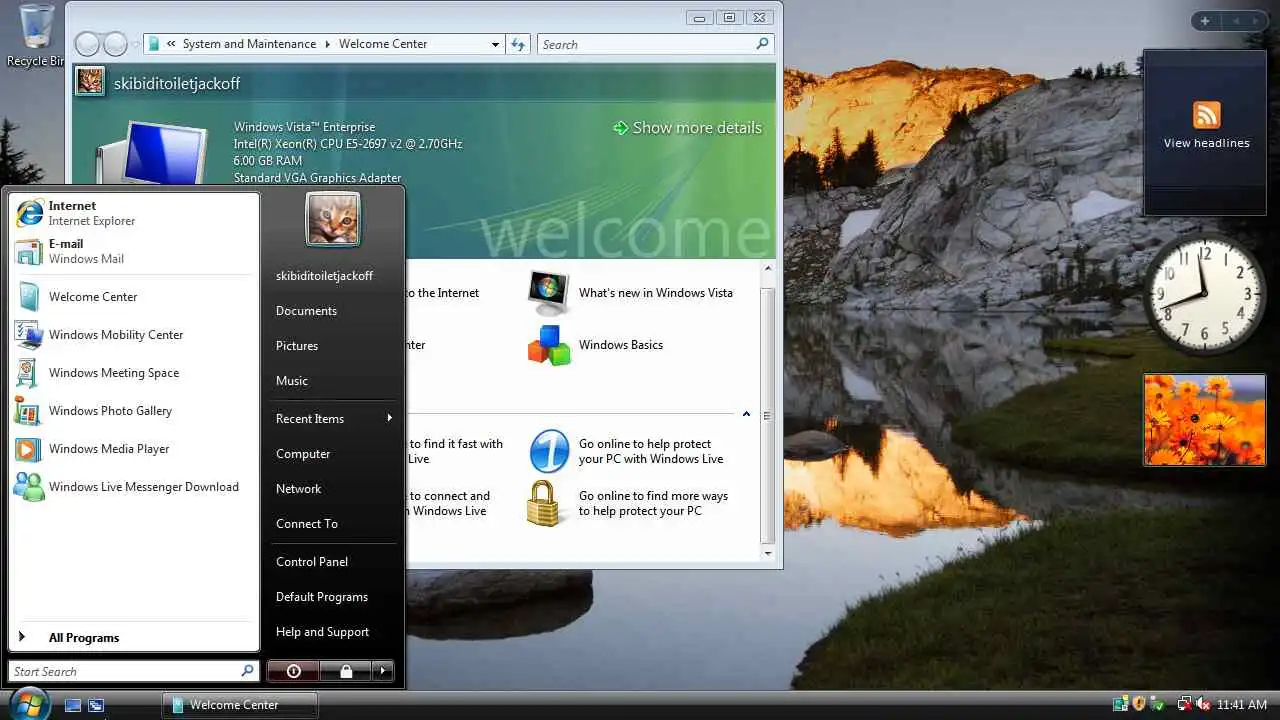Click the Windows Live OneCare protect PC icon

coord(549,451)
